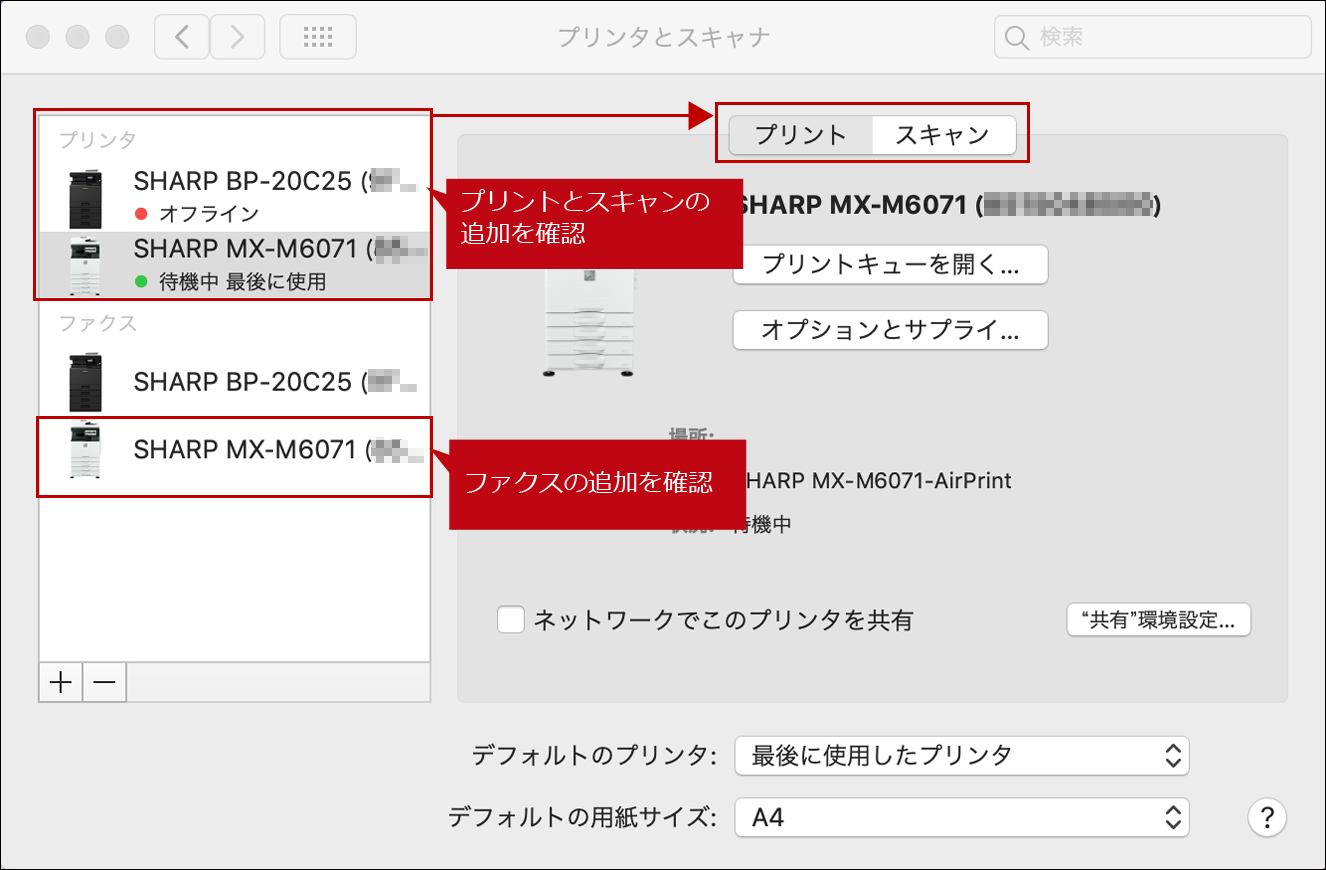
Task: Go back using the left chevron button
Action: [x=182, y=38]
